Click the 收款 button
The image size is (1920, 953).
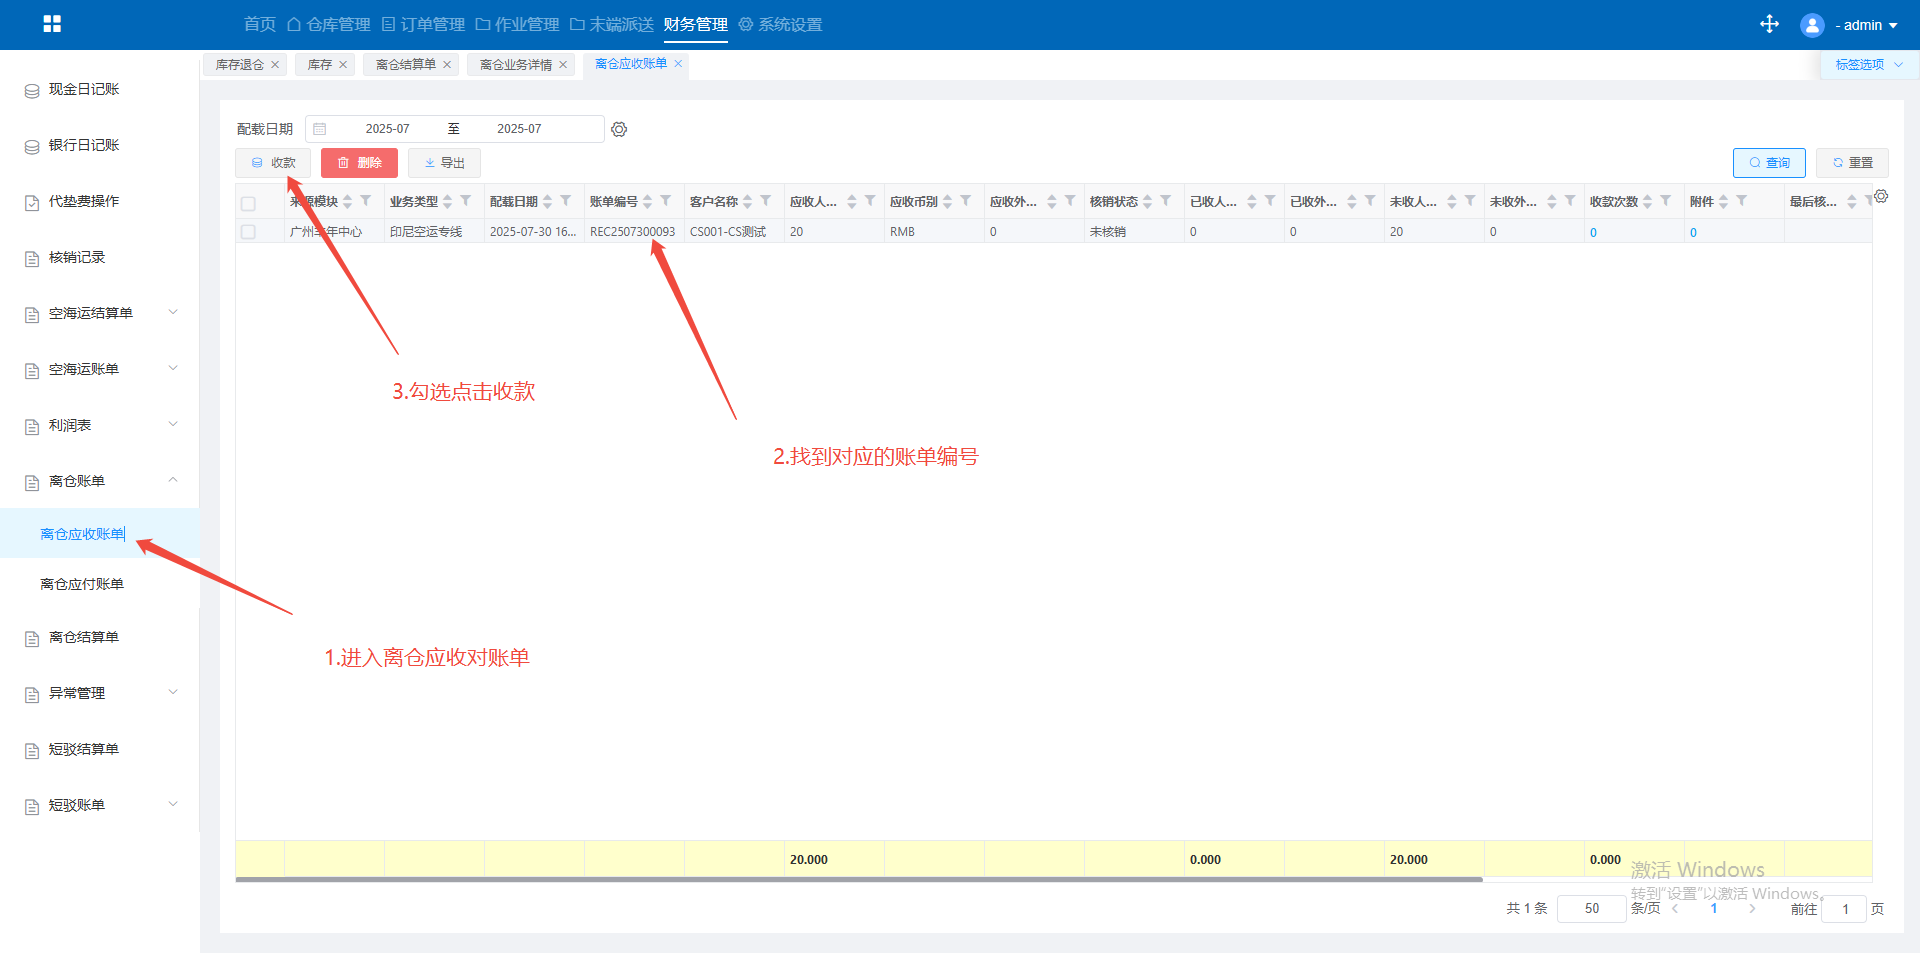coord(273,163)
